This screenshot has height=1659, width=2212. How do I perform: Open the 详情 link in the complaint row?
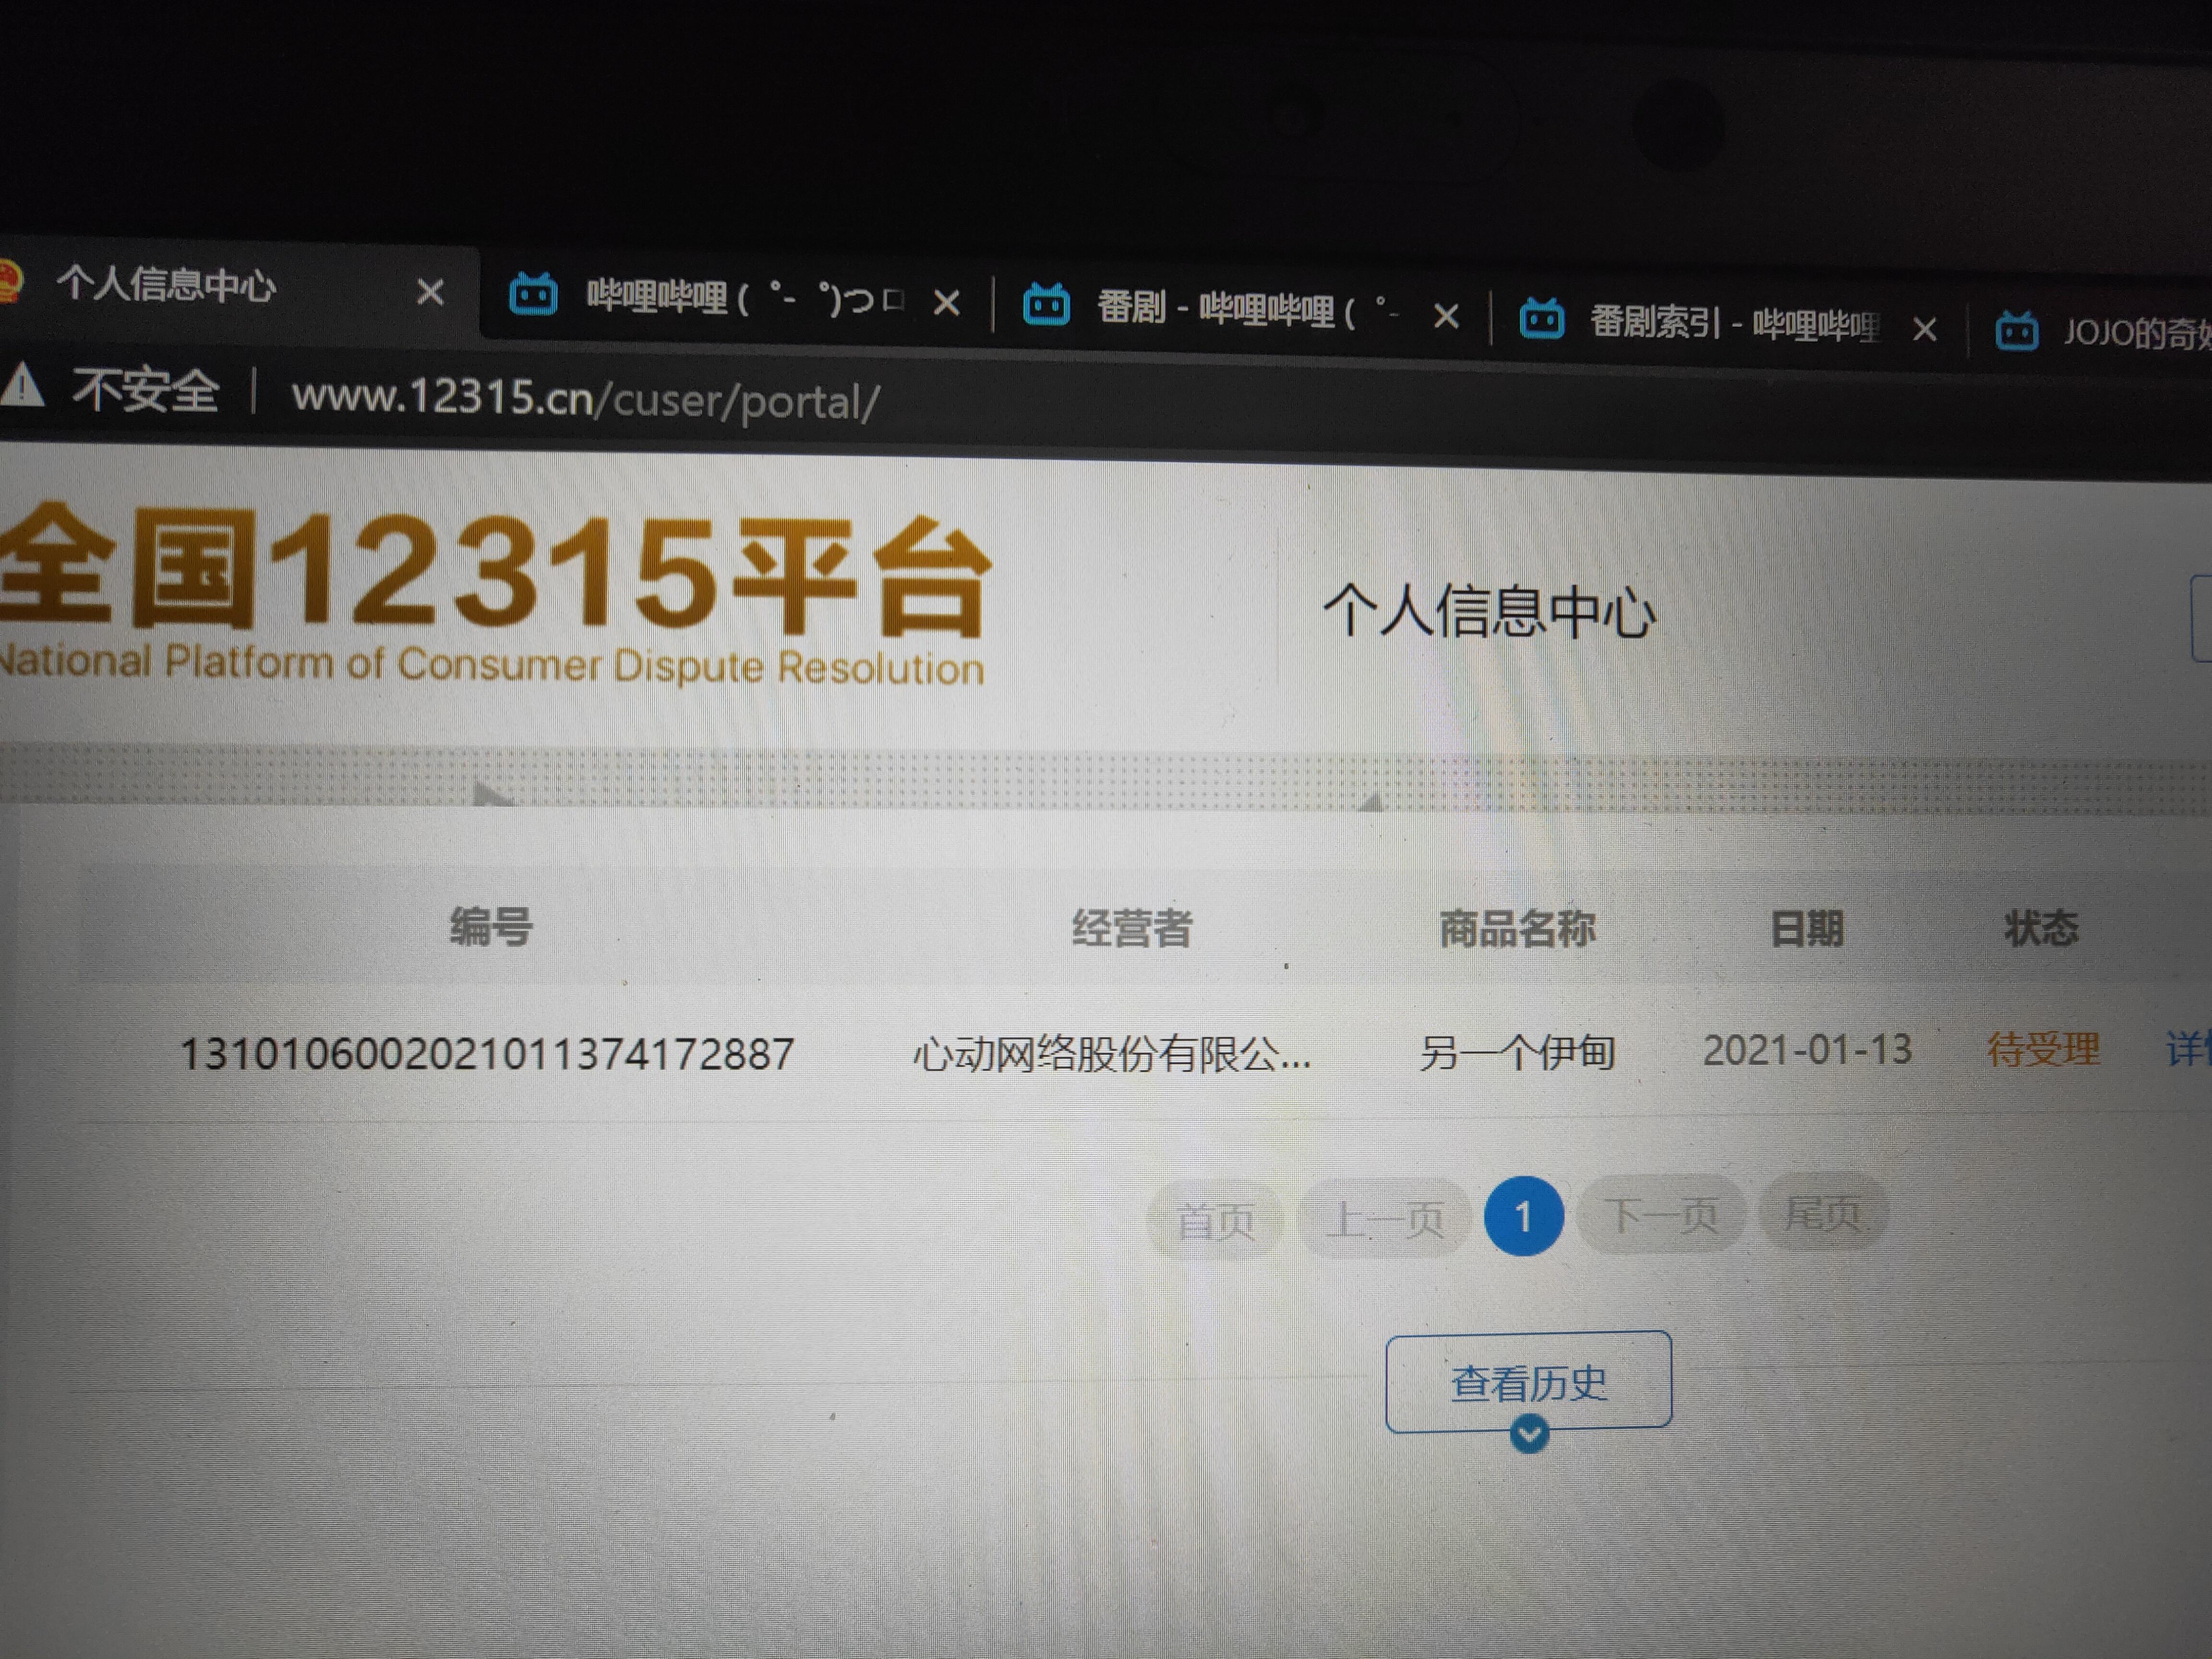[2189, 1048]
